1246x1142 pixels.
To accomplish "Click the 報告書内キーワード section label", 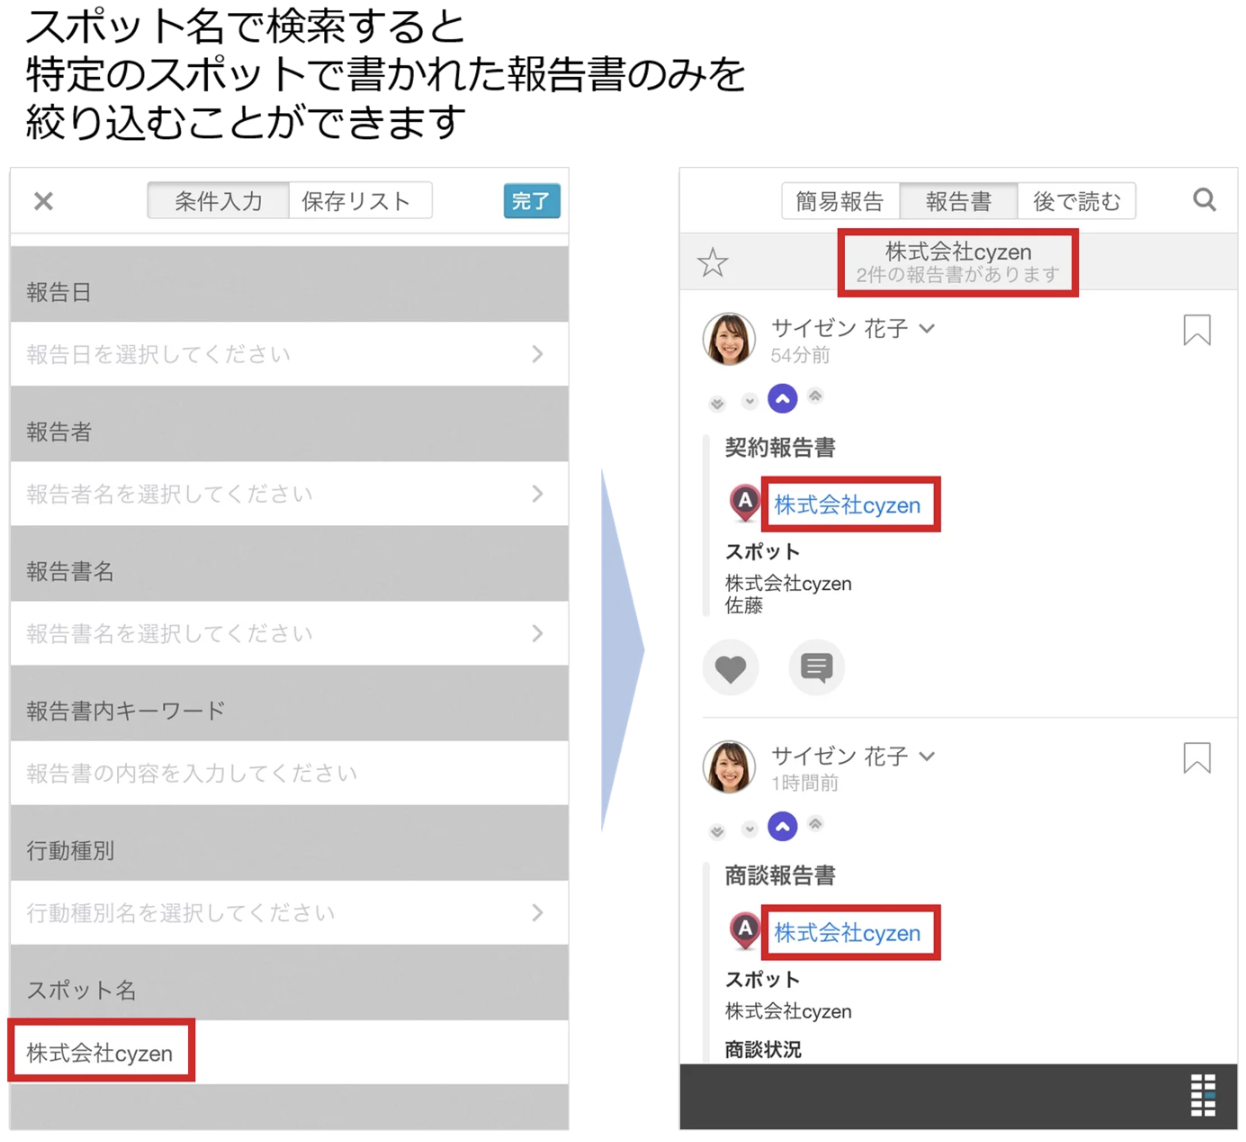I will pyautogui.click(x=126, y=711).
